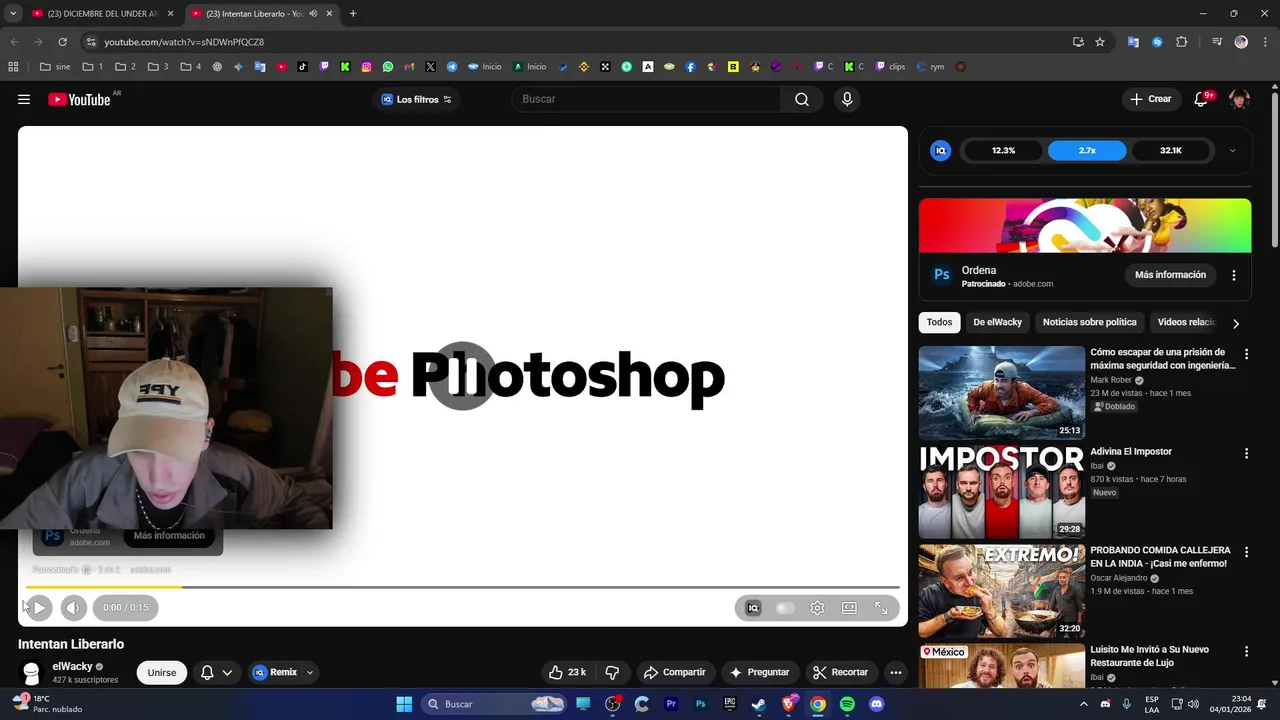Viewport: 1280px width, 720px height.
Task: Show more filter chips with right arrow
Action: (1235, 323)
